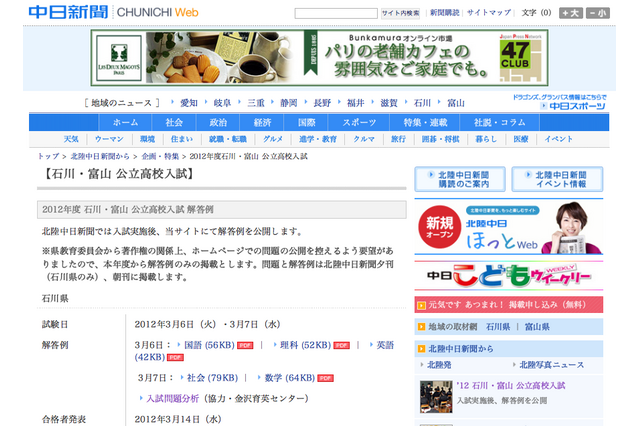The height and width of the screenshot is (426, 640).
Task: Select 岐阜 regional news
Action: (222, 103)
